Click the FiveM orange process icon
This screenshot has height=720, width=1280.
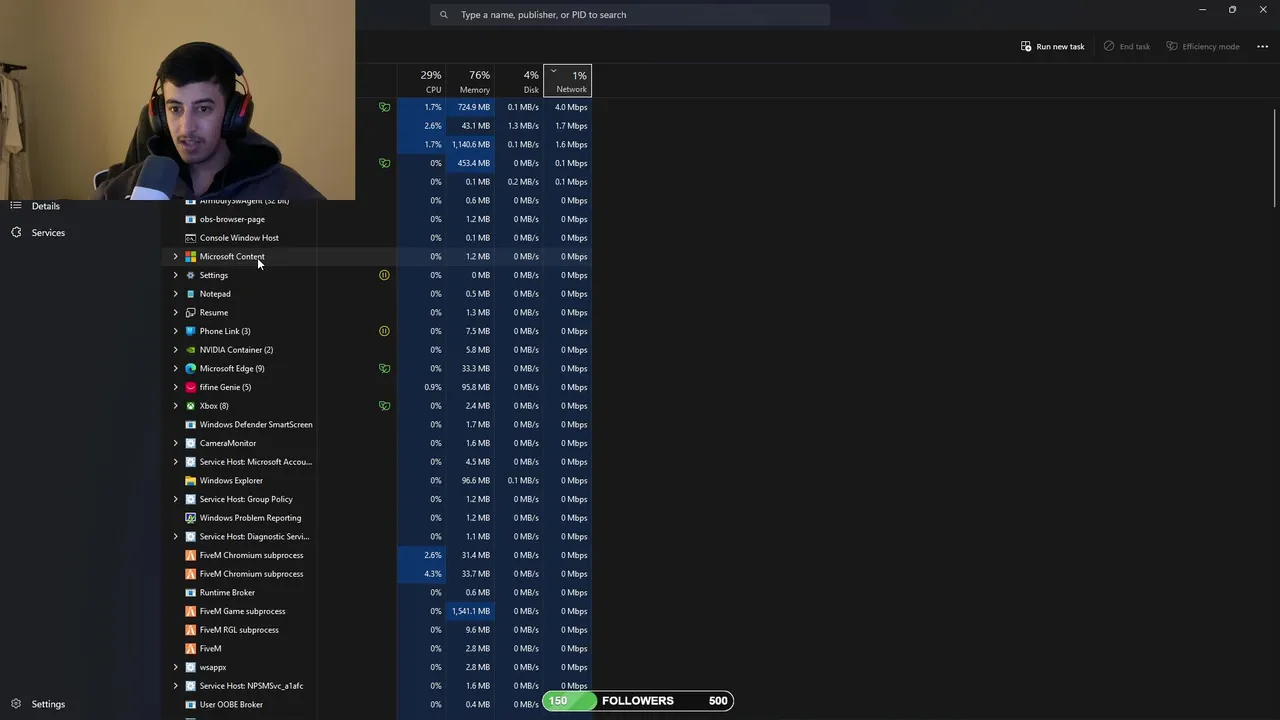click(190, 648)
